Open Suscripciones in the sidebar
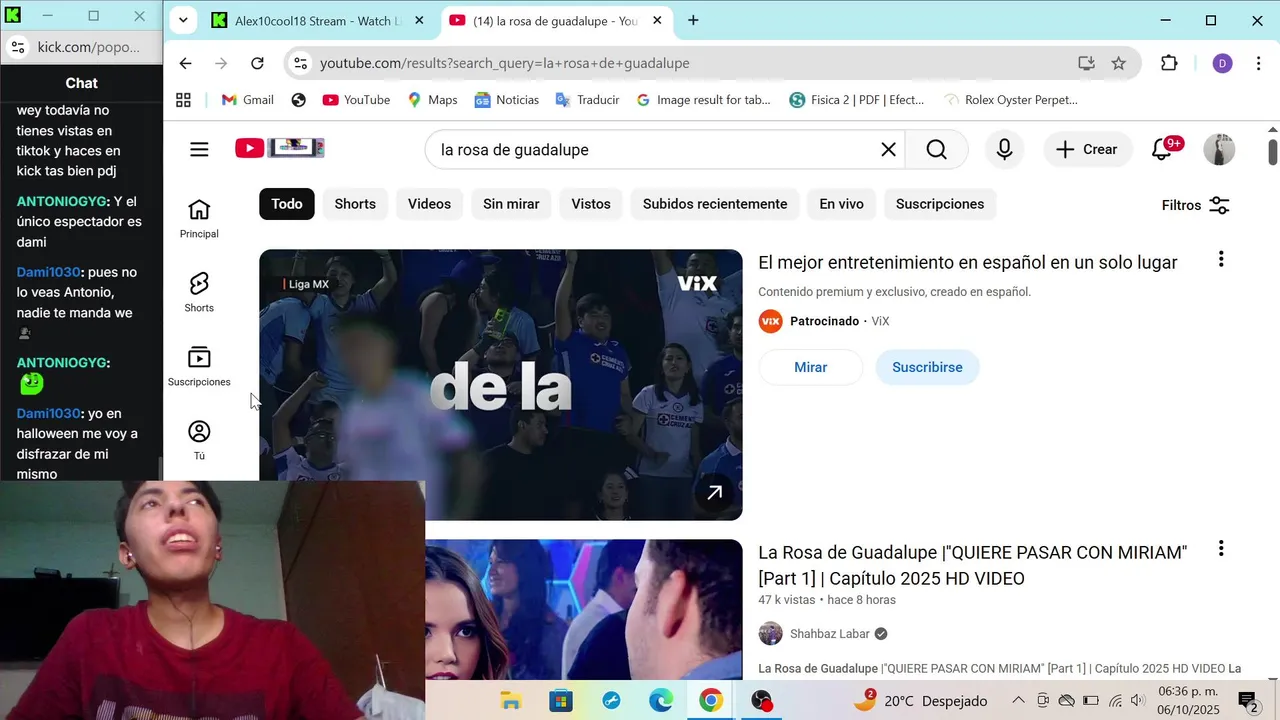This screenshot has height=720, width=1280. click(x=199, y=366)
